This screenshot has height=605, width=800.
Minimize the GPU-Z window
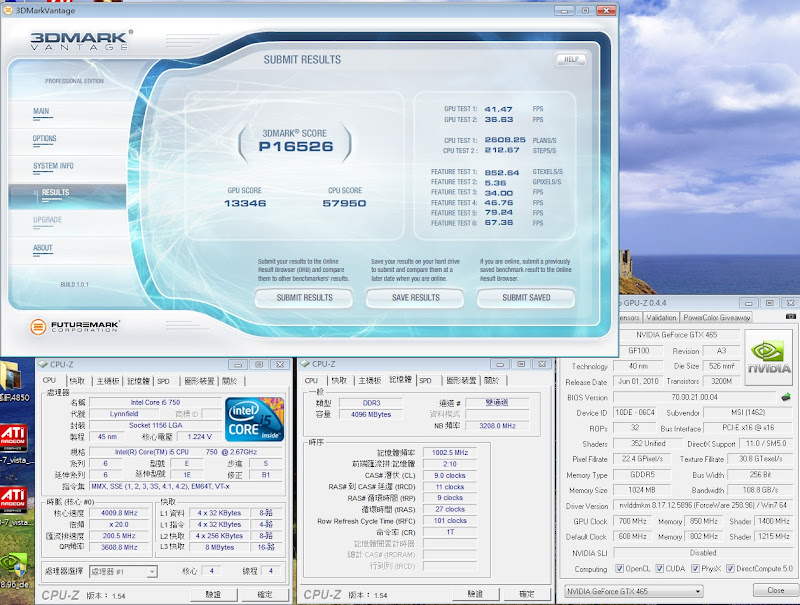tap(748, 303)
